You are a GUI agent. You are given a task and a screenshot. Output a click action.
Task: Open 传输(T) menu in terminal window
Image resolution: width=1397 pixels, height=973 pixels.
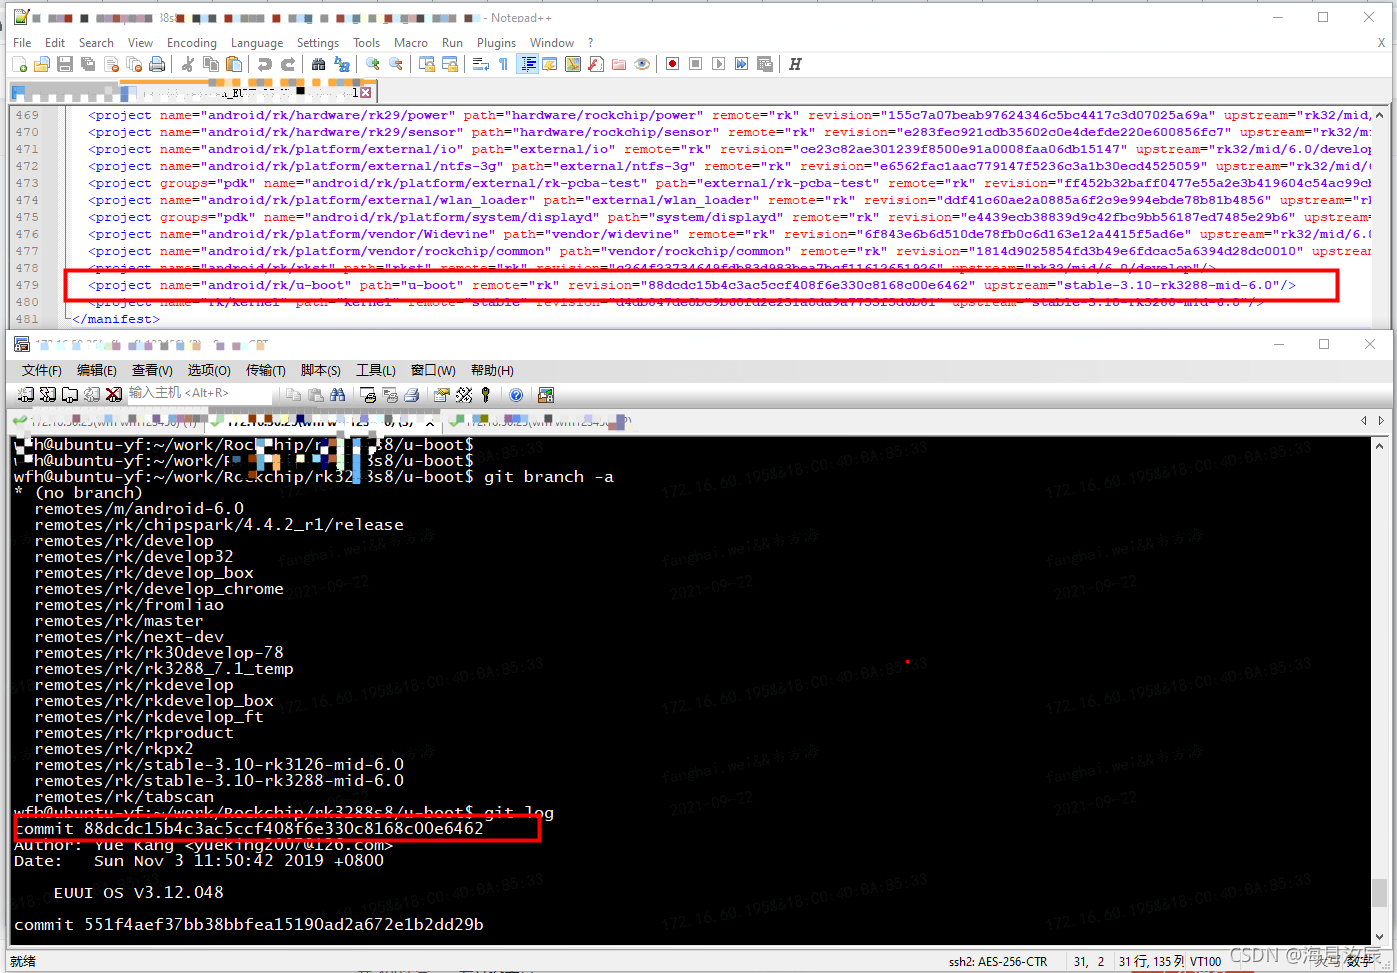[265, 370]
